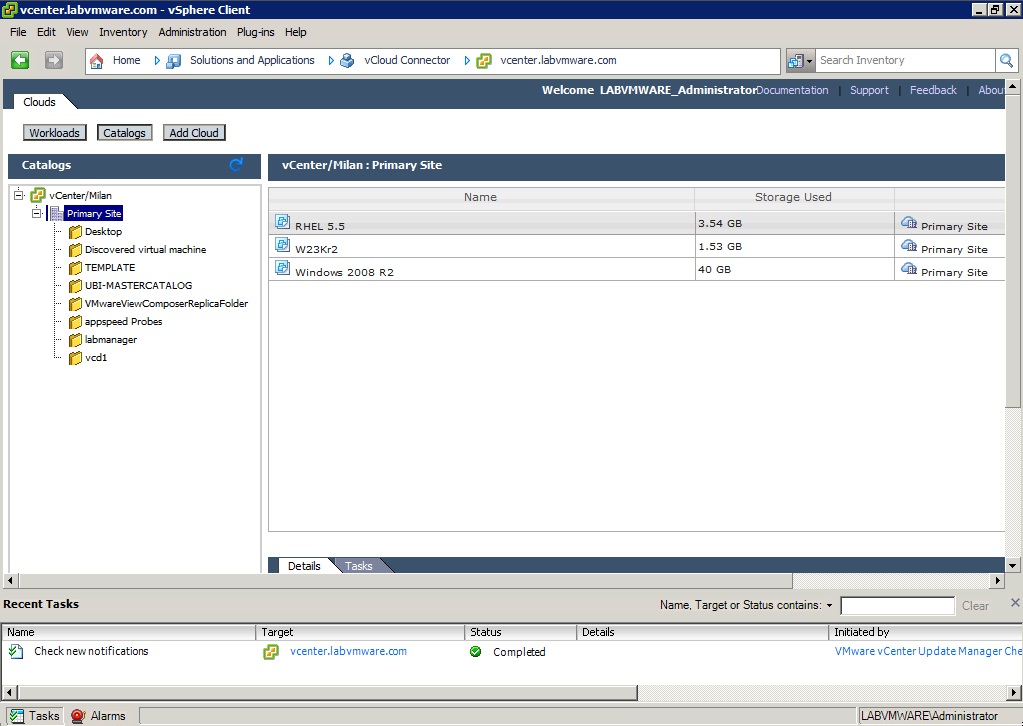
Task: Click the W23Kr2 template icon
Action: point(282,245)
